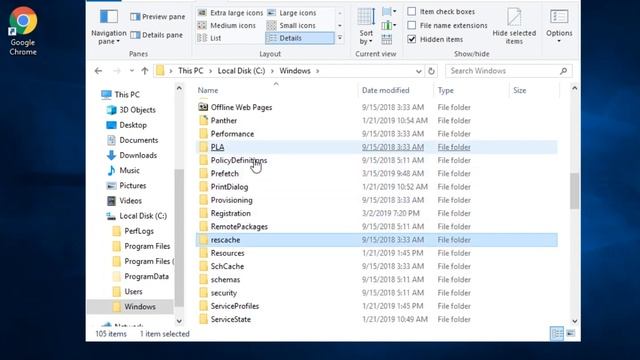Sort by Name column header
The image size is (640, 360).
point(208,91)
